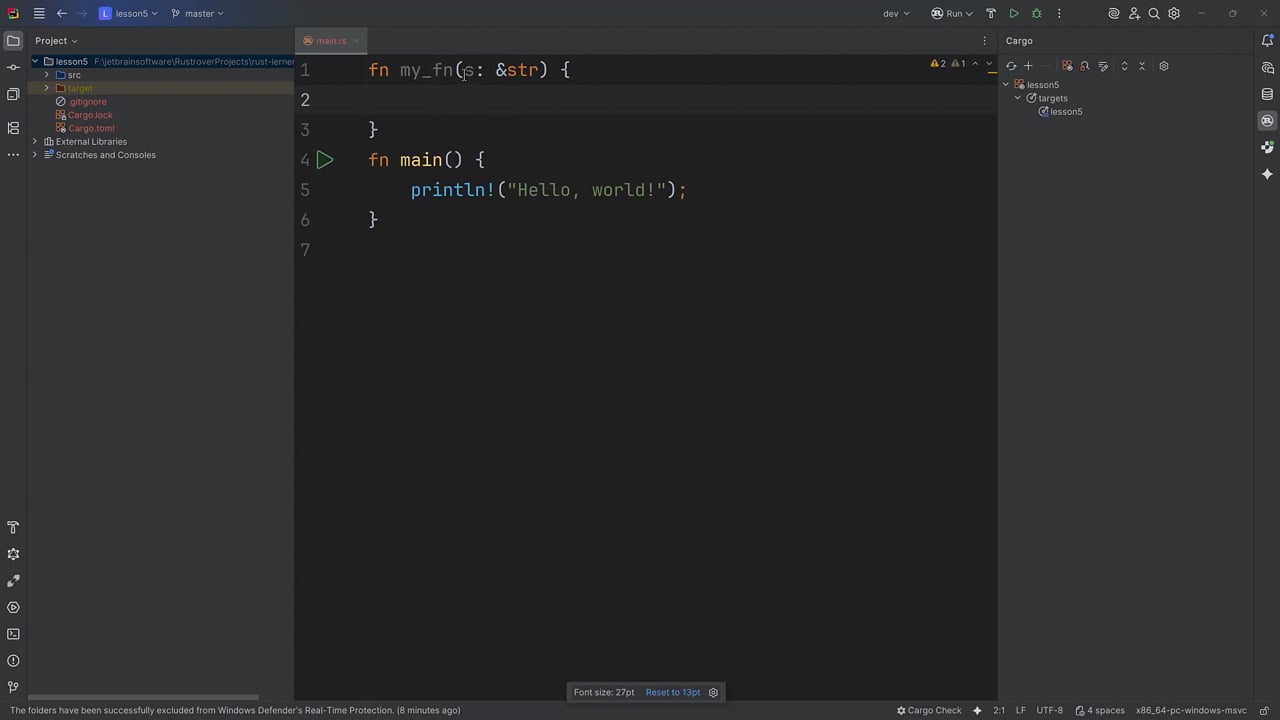The height and width of the screenshot is (720, 1280).
Task: Click Cargo Check in status bar
Action: pos(929,710)
